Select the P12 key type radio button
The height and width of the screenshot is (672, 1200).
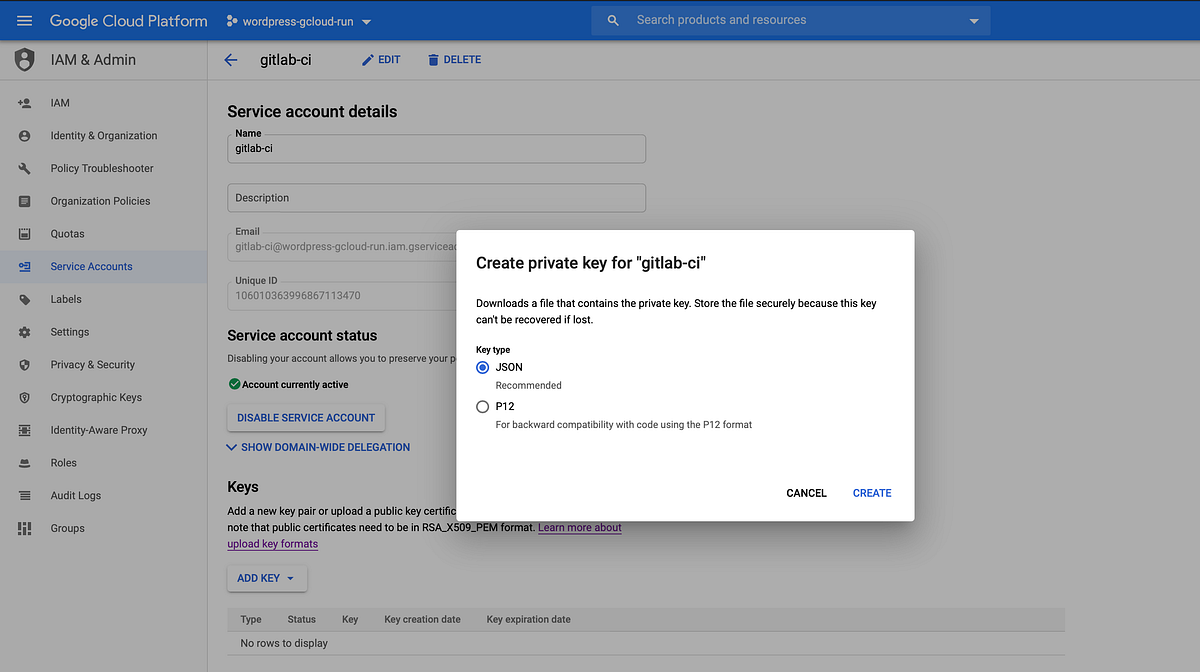tap(483, 407)
